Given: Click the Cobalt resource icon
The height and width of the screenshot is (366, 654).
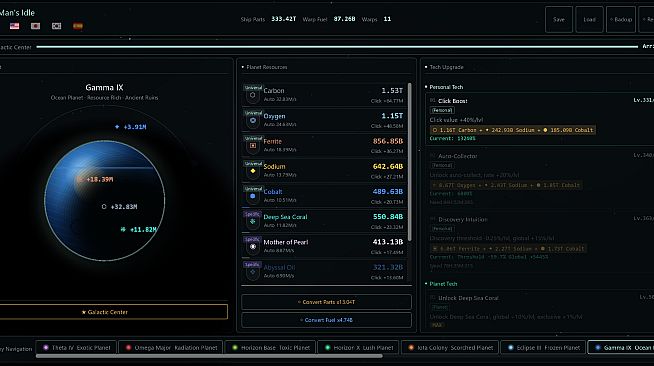Looking at the screenshot, I should pos(253,196).
